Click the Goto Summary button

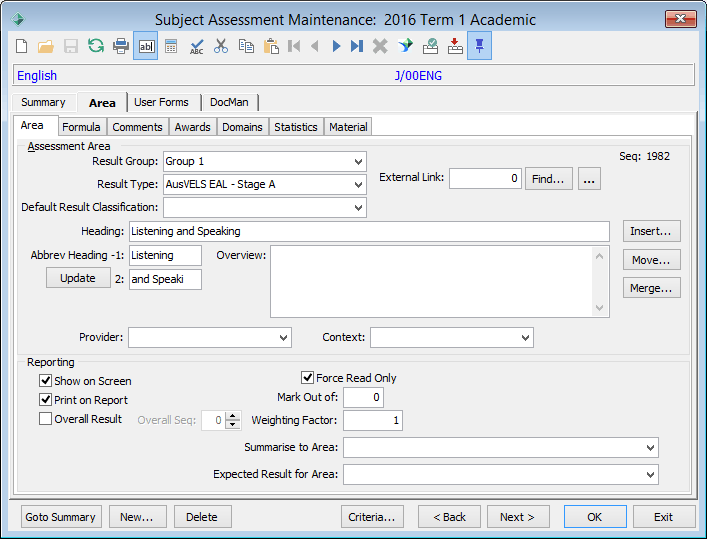61,517
